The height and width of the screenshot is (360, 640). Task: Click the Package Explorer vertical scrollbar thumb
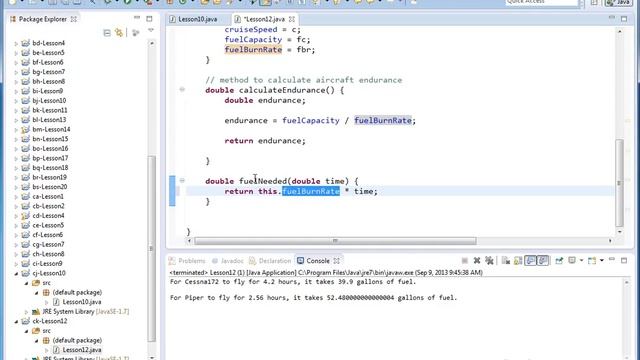coord(151,249)
